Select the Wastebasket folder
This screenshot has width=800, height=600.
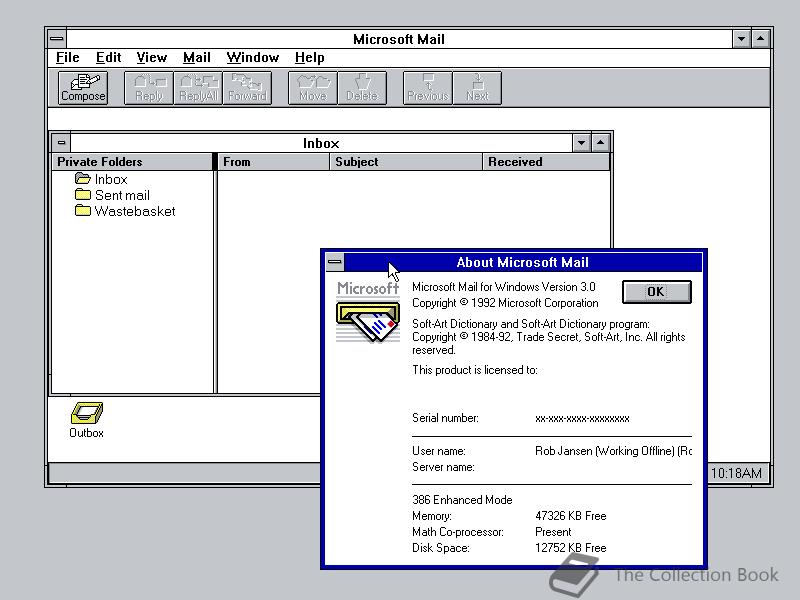pos(125,211)
